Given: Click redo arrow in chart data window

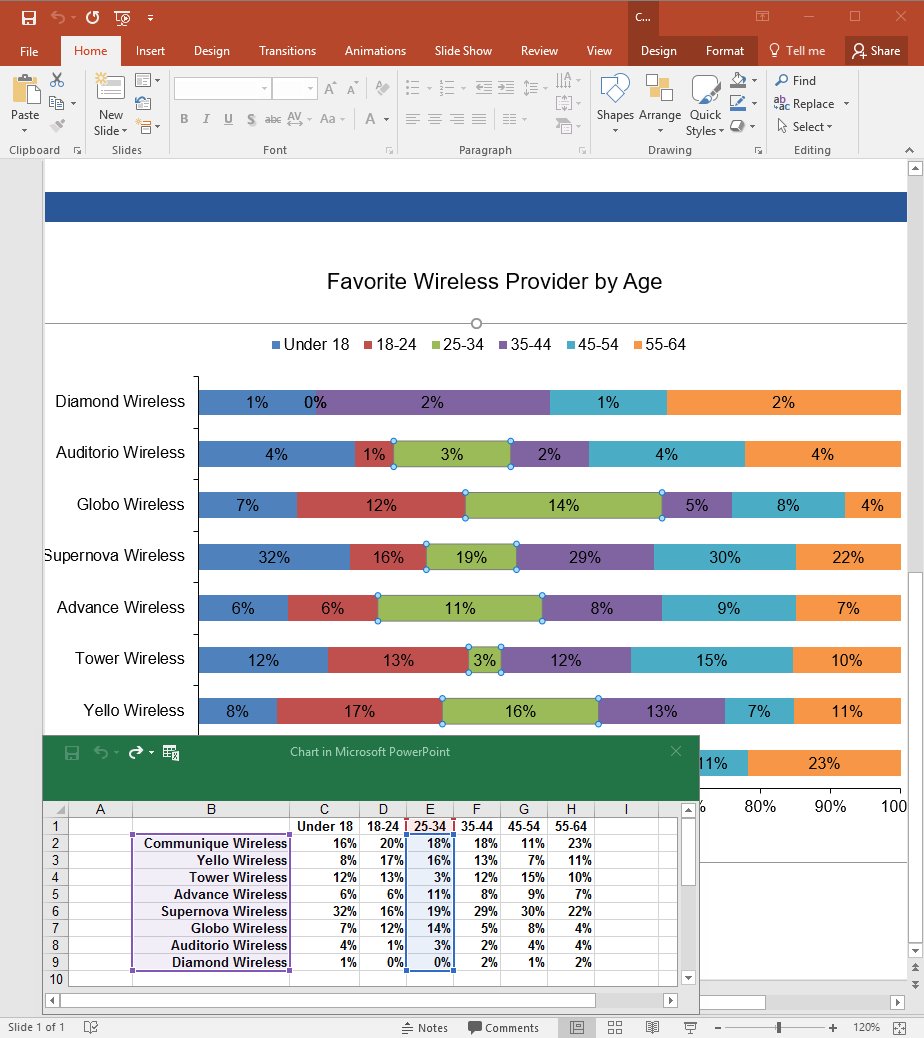Looking at the screenshot, I should coord(135,753).
